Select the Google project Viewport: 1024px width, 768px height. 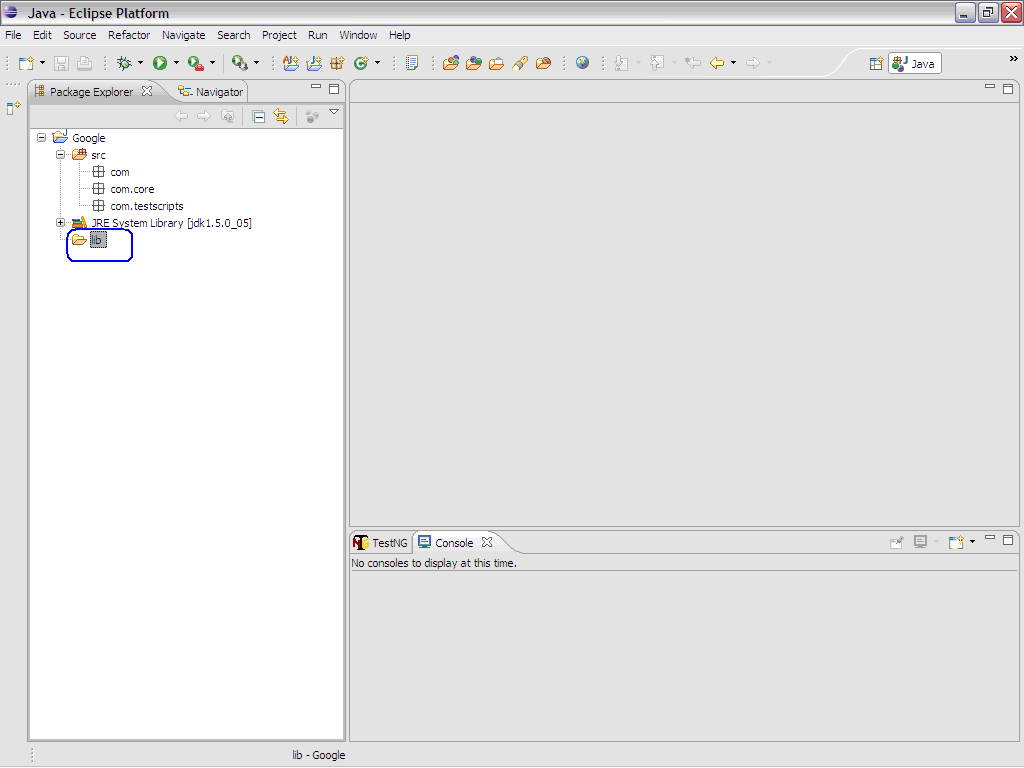(x=89, y=138)
